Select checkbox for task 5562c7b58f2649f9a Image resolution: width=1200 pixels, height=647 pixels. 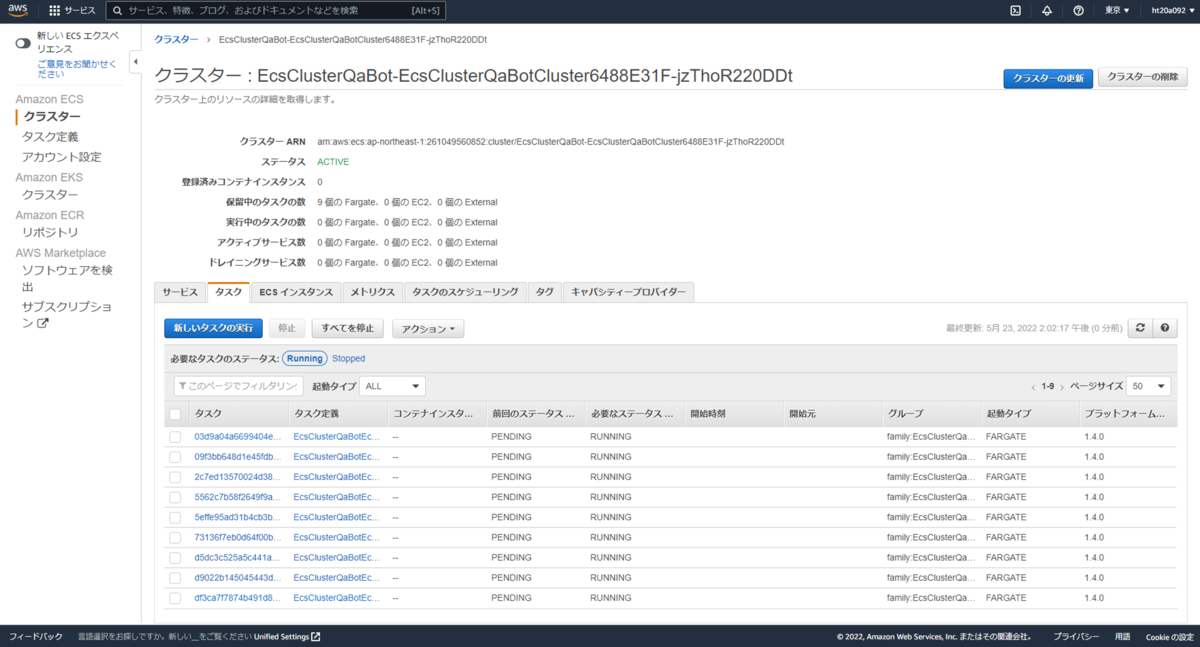point(175,497)
